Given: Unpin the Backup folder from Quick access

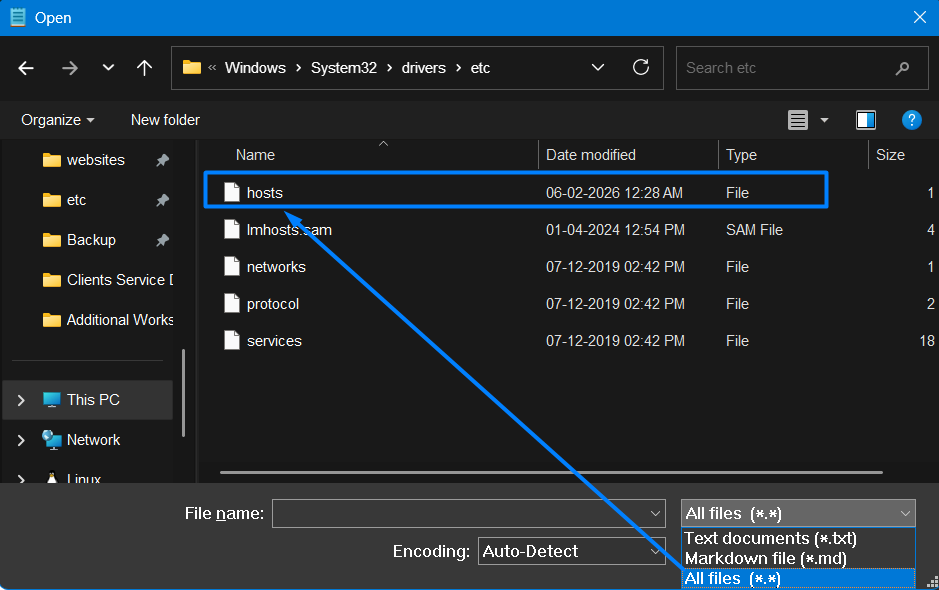Looking at the screenshot, I should point(163,239).
